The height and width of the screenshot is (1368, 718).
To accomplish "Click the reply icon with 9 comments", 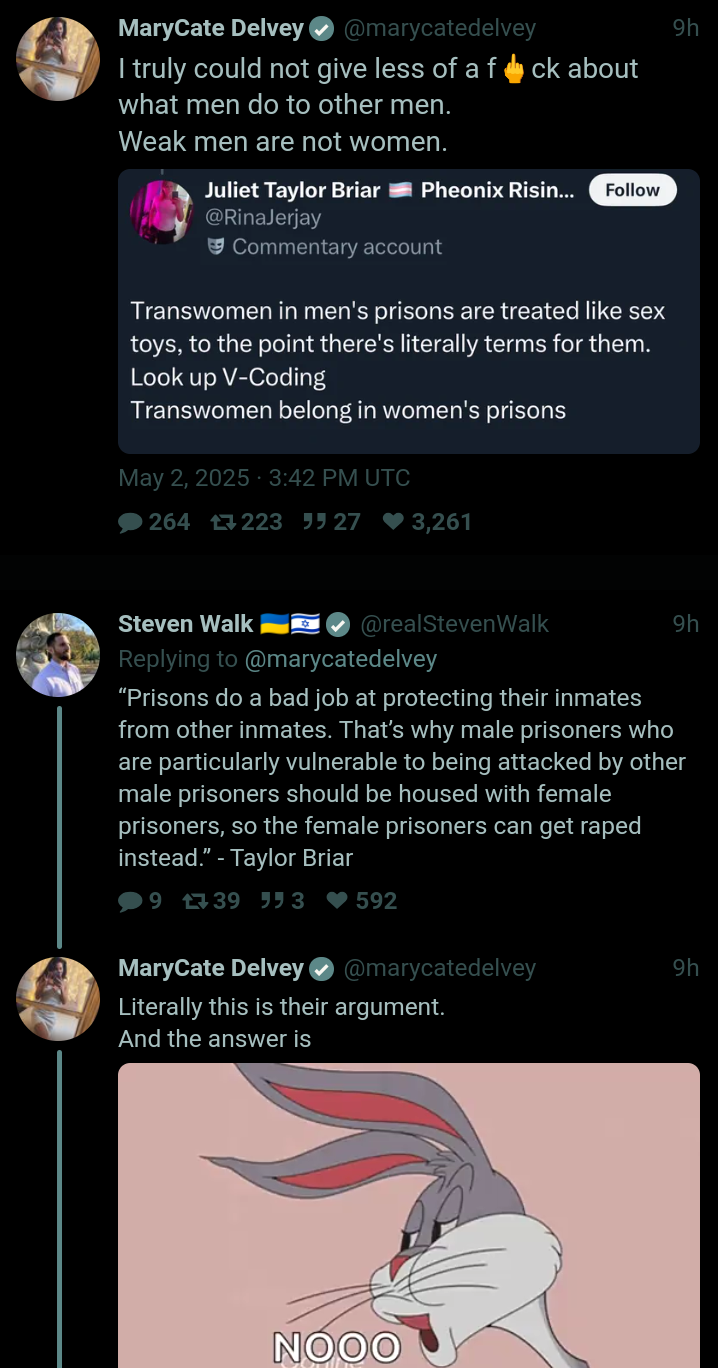I will (x=131, y=901).
